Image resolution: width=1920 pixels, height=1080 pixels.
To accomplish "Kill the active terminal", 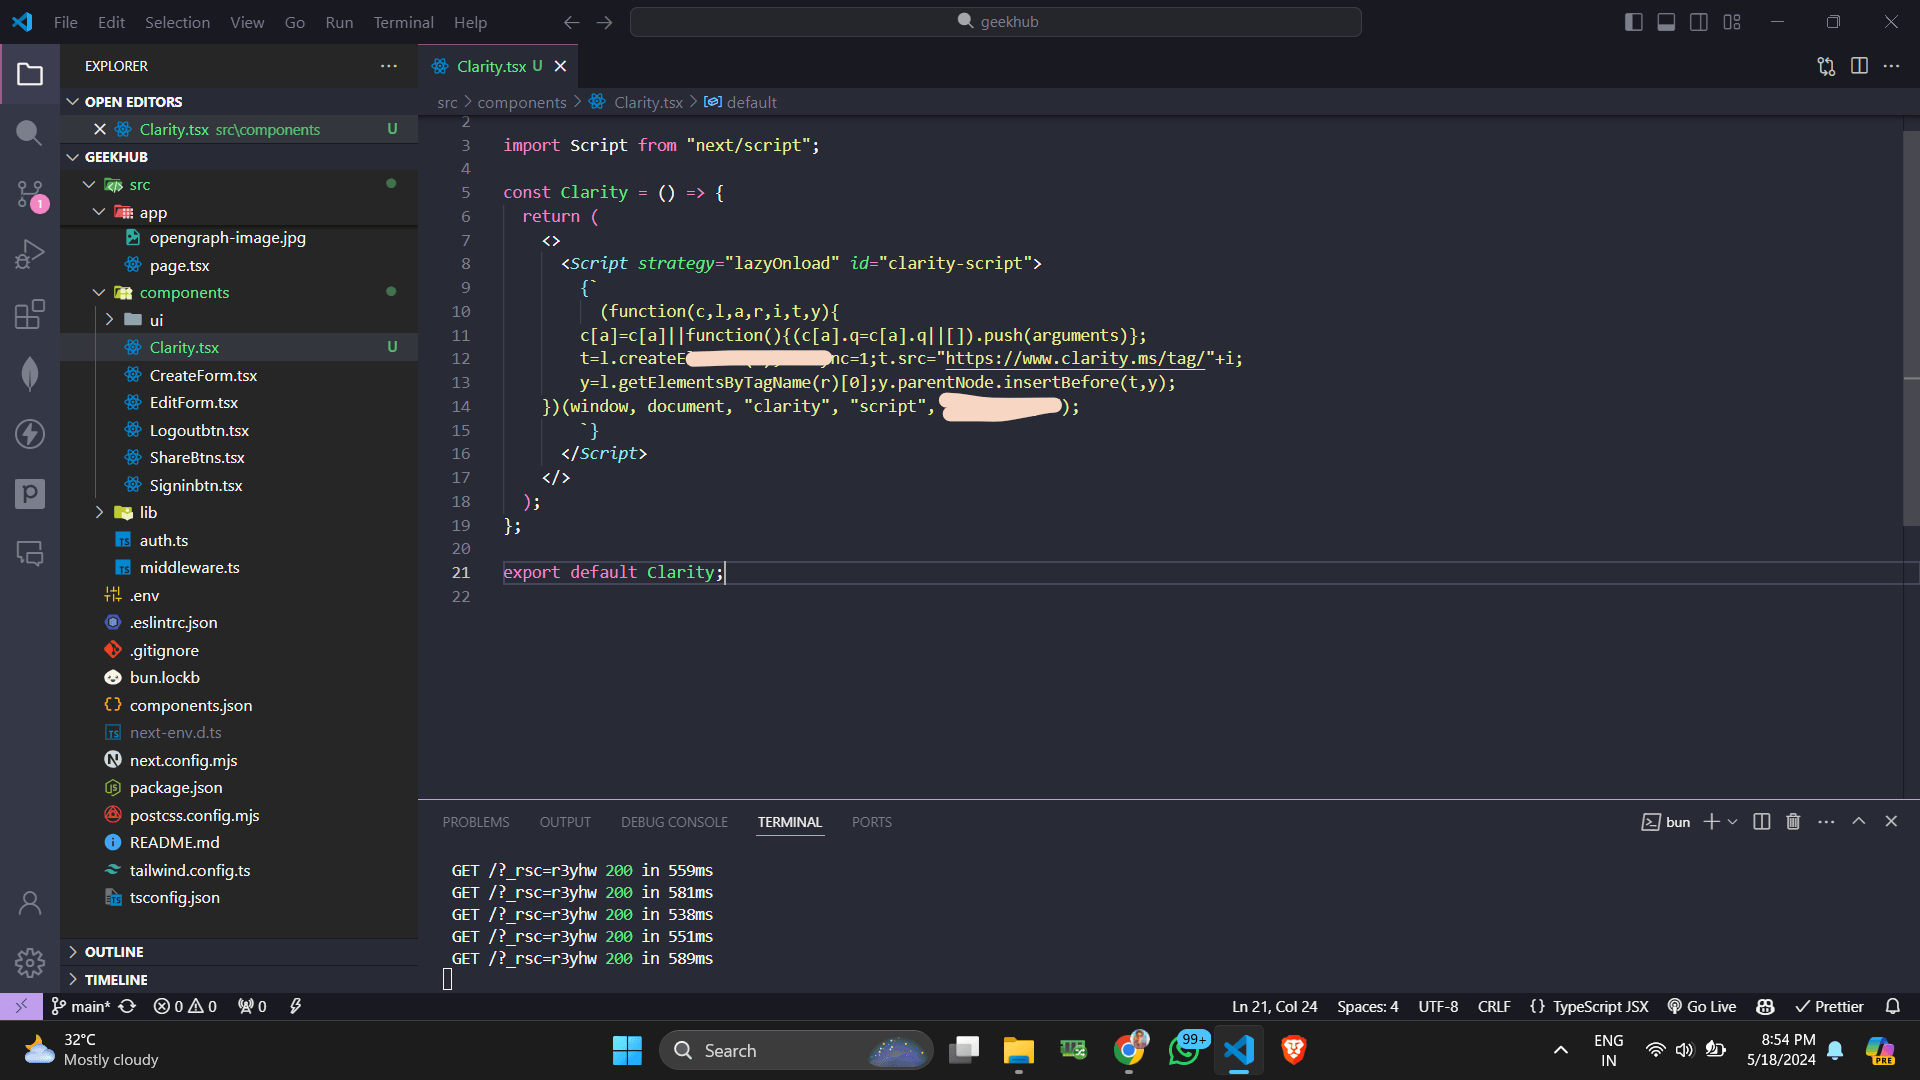I will tap(1792, 821).
